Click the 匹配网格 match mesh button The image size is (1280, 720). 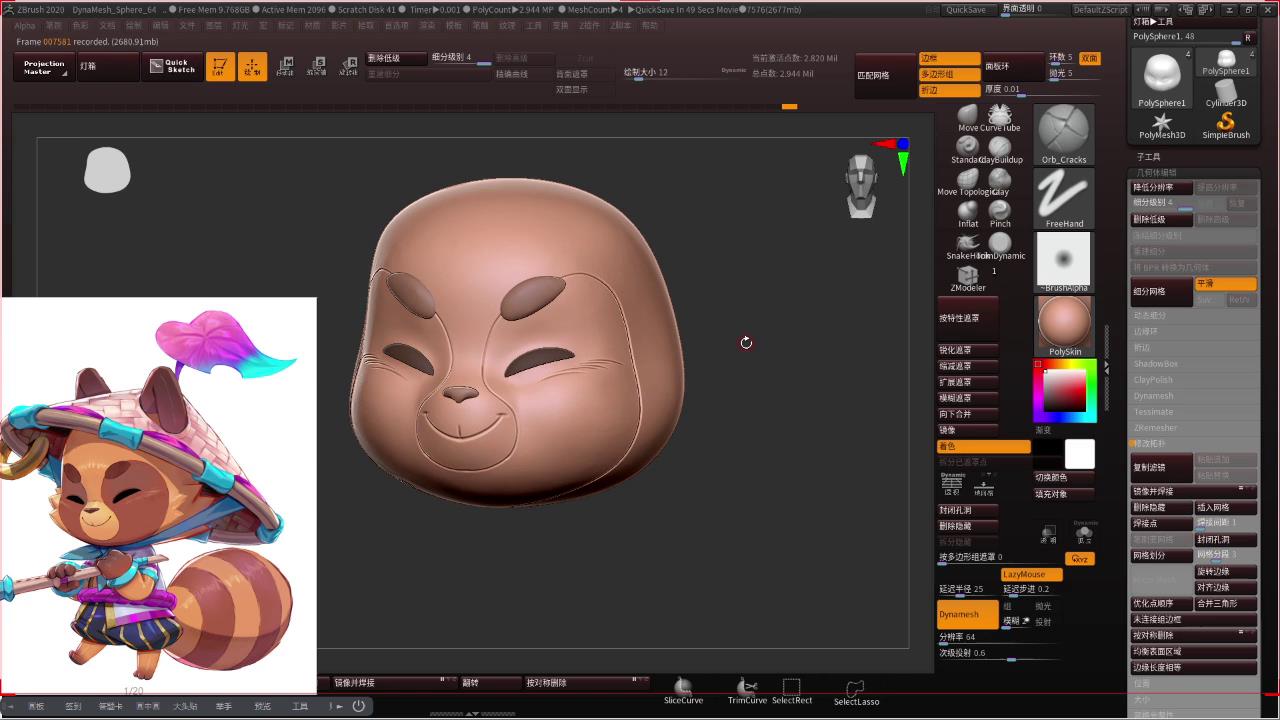[885, 75]
